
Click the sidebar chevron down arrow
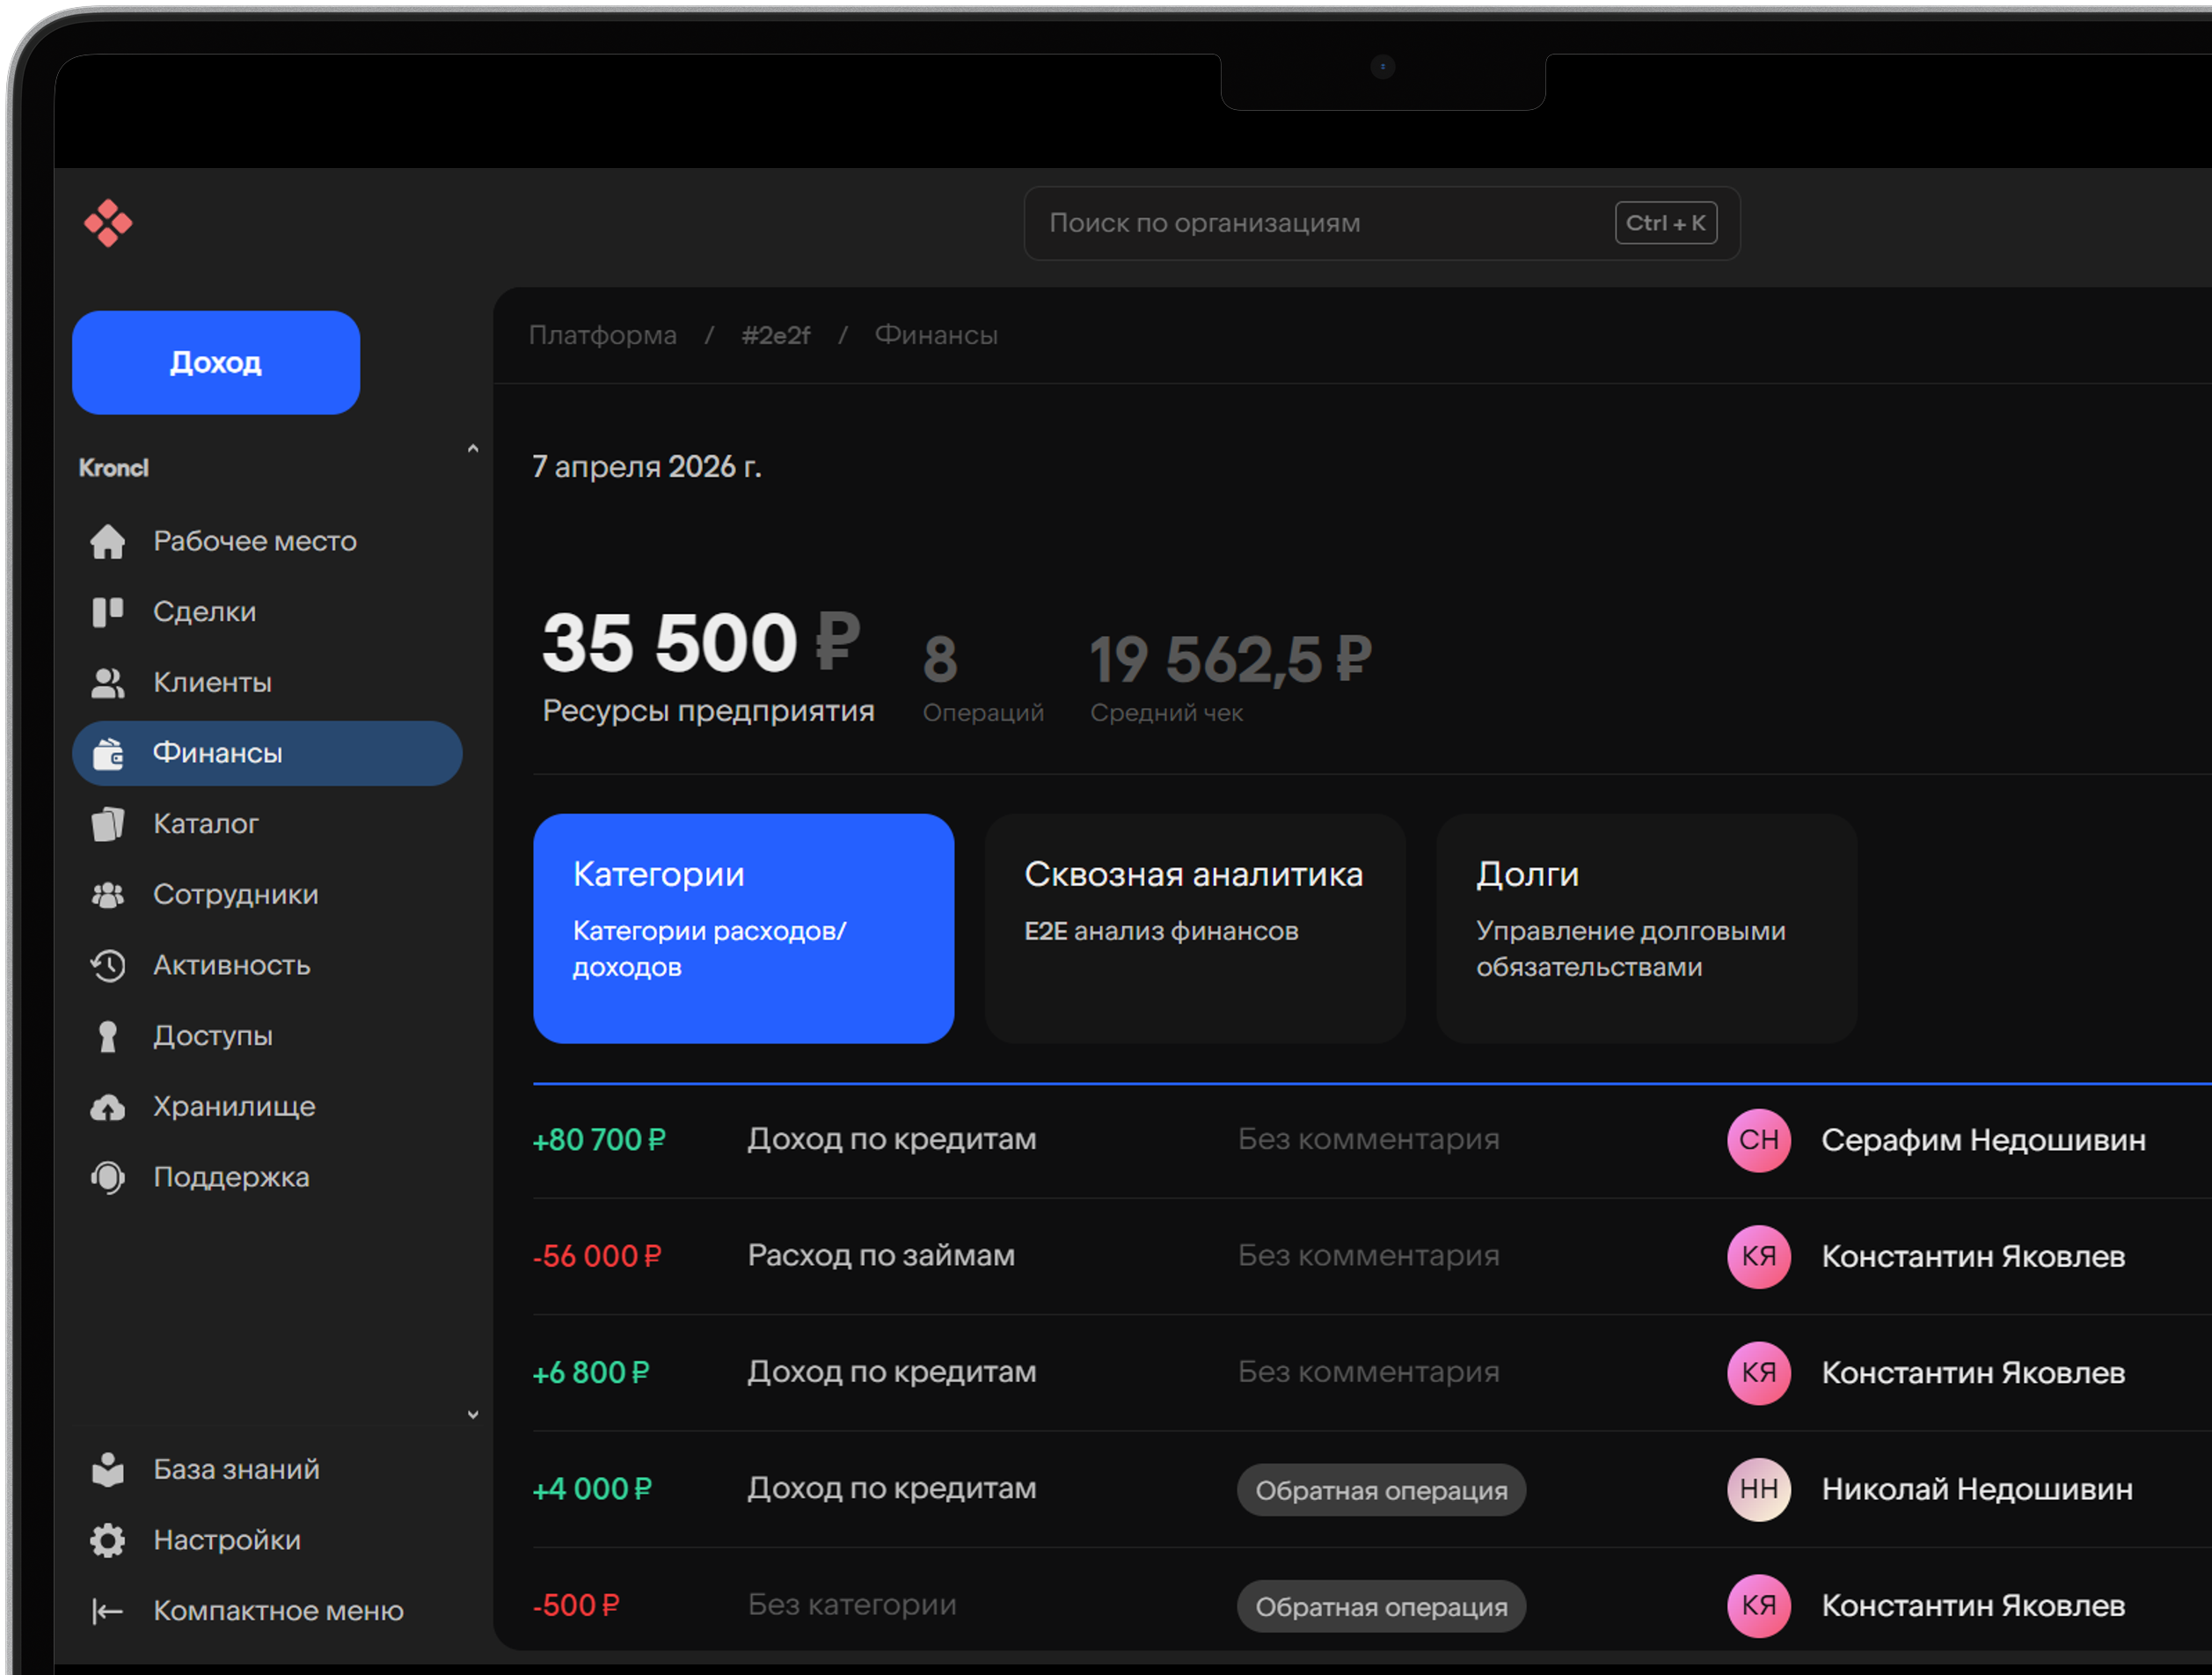[x=473, y=1415]
